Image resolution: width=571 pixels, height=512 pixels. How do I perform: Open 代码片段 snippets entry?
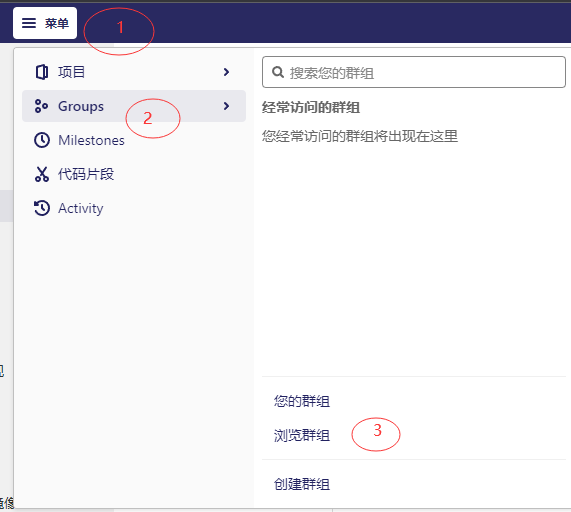(134, 174)
